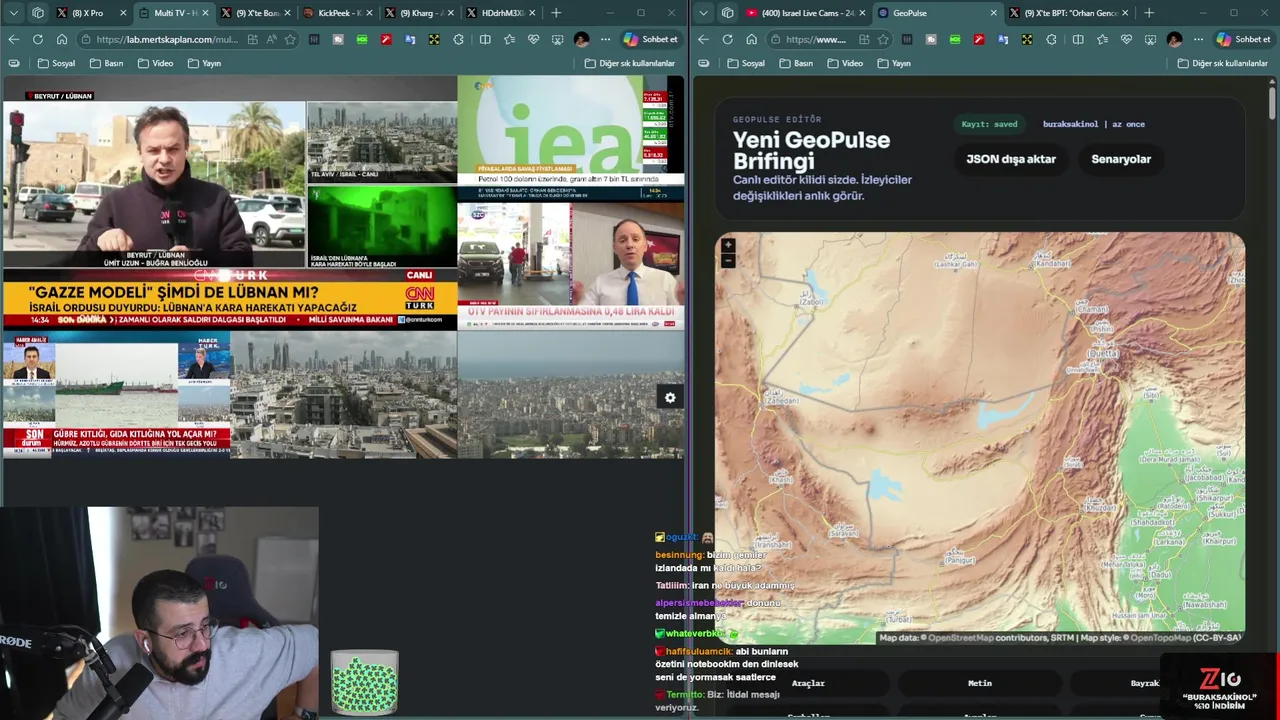This screenshot has height=720, width=1280.
Task: Favorite the Multi TV page with star icon
Action: click(290, 39)
